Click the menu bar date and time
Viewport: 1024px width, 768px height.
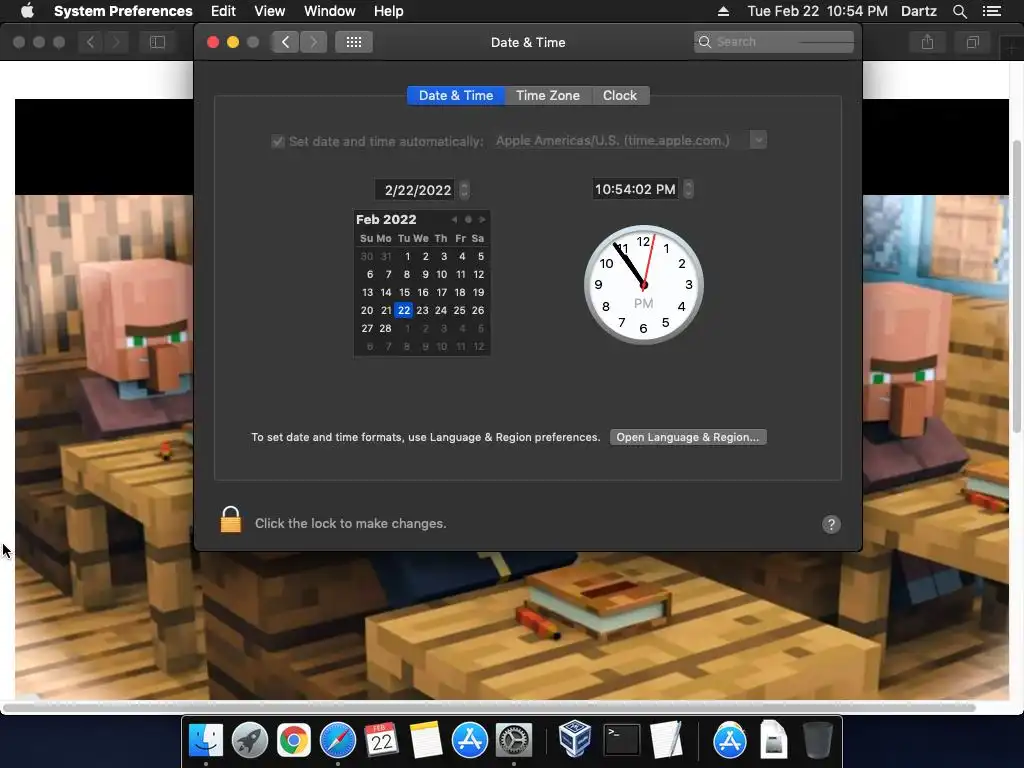click(817, 11)
